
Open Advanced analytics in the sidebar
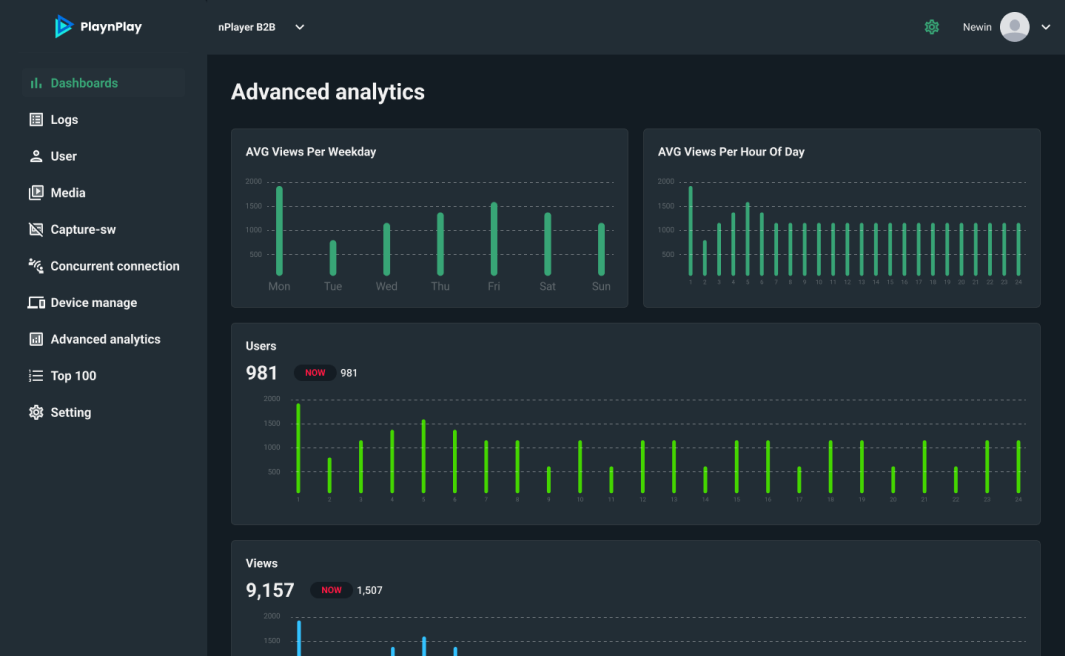(x=105, y=339)
